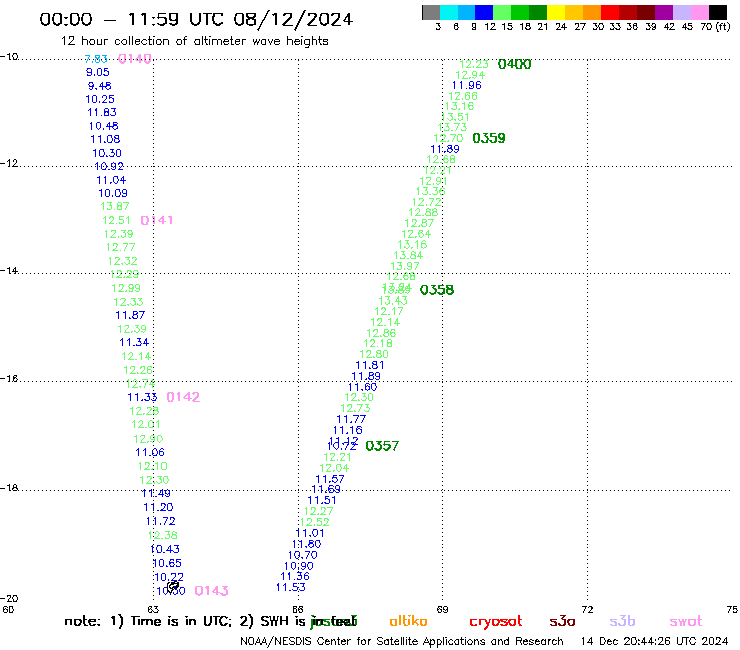
Task: Click the wave height value '11.83'
Action: (x=102, y=112)
